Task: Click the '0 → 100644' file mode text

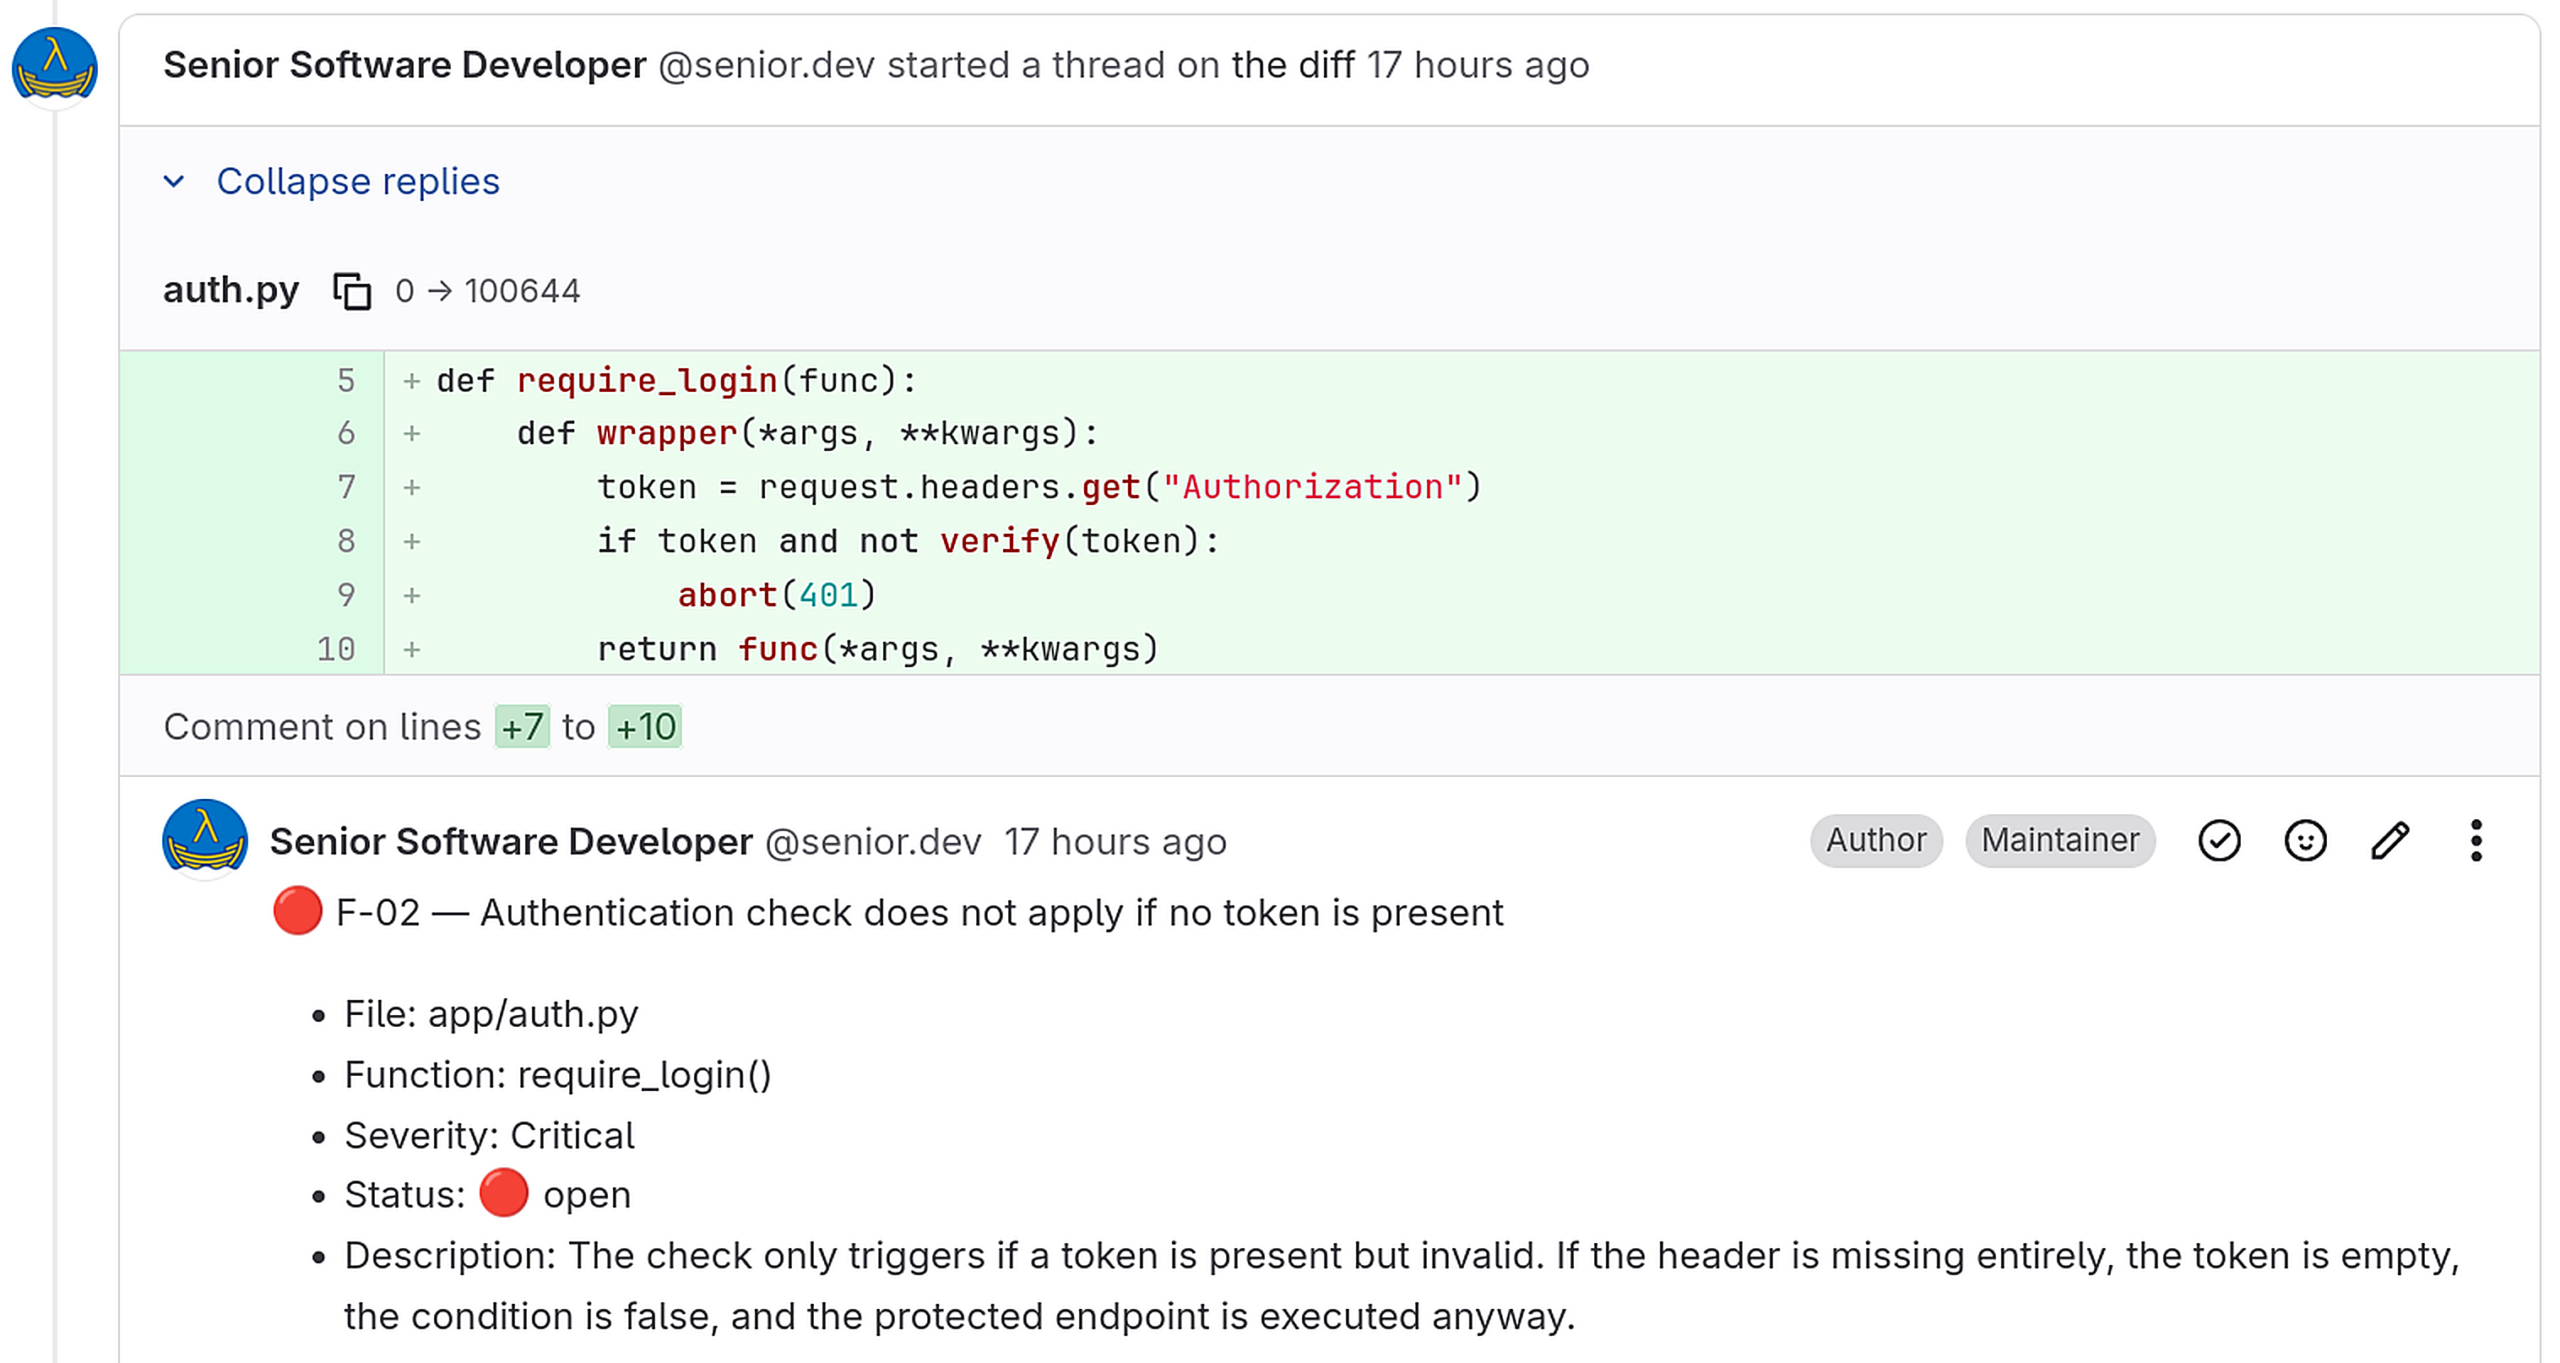Action: click(487, 291)
